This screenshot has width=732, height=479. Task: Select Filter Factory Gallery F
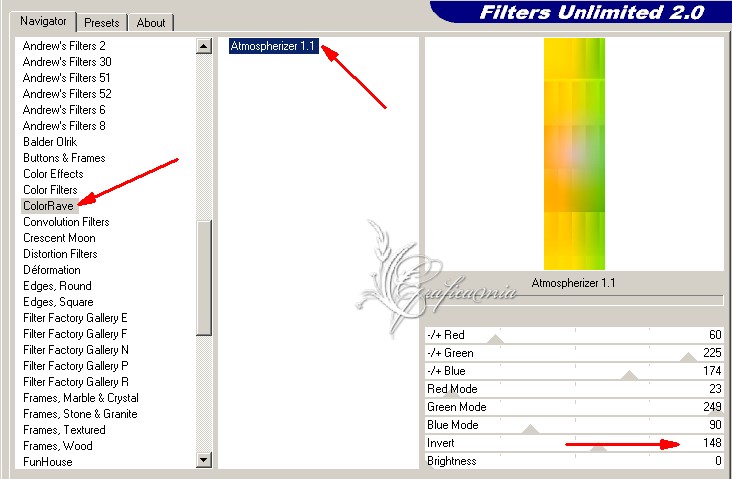[75, 334]
